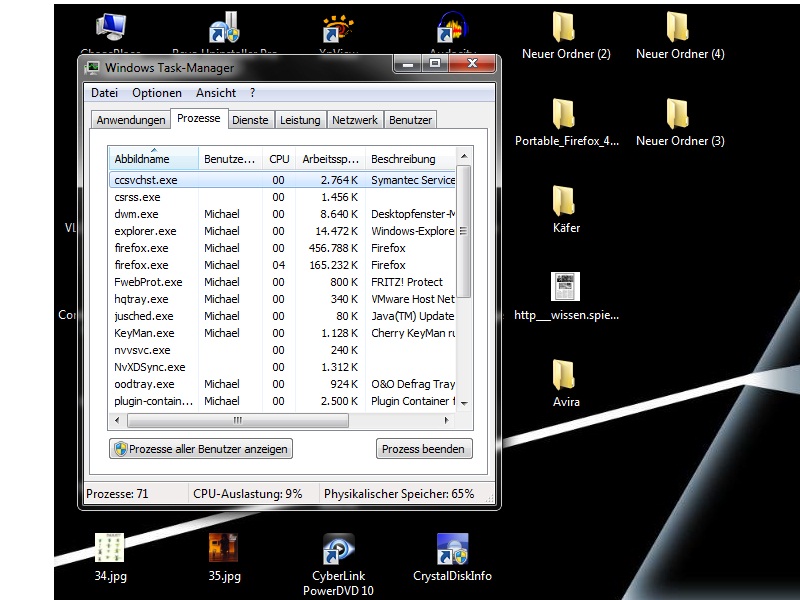Select the oodtray.exe process row
Screen dimensions: 800x600
click(x=282, y=384)
